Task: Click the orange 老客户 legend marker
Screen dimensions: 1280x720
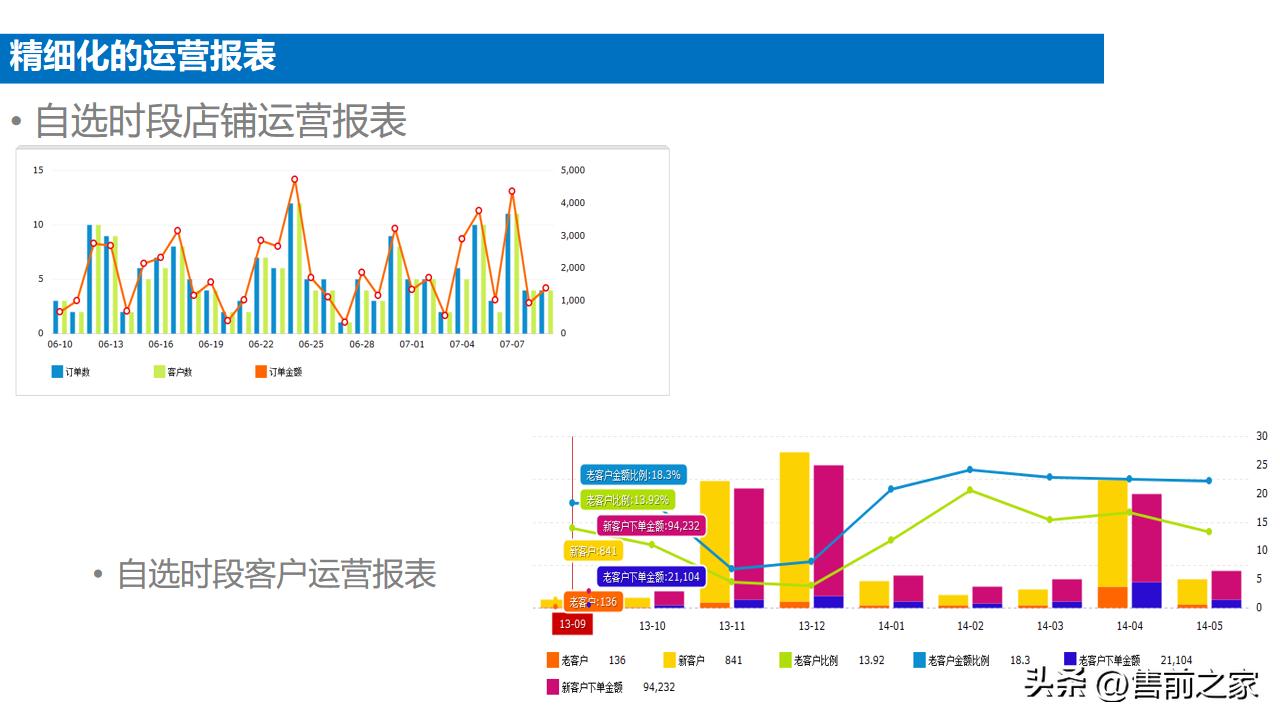Action: (x=551, y=660)
